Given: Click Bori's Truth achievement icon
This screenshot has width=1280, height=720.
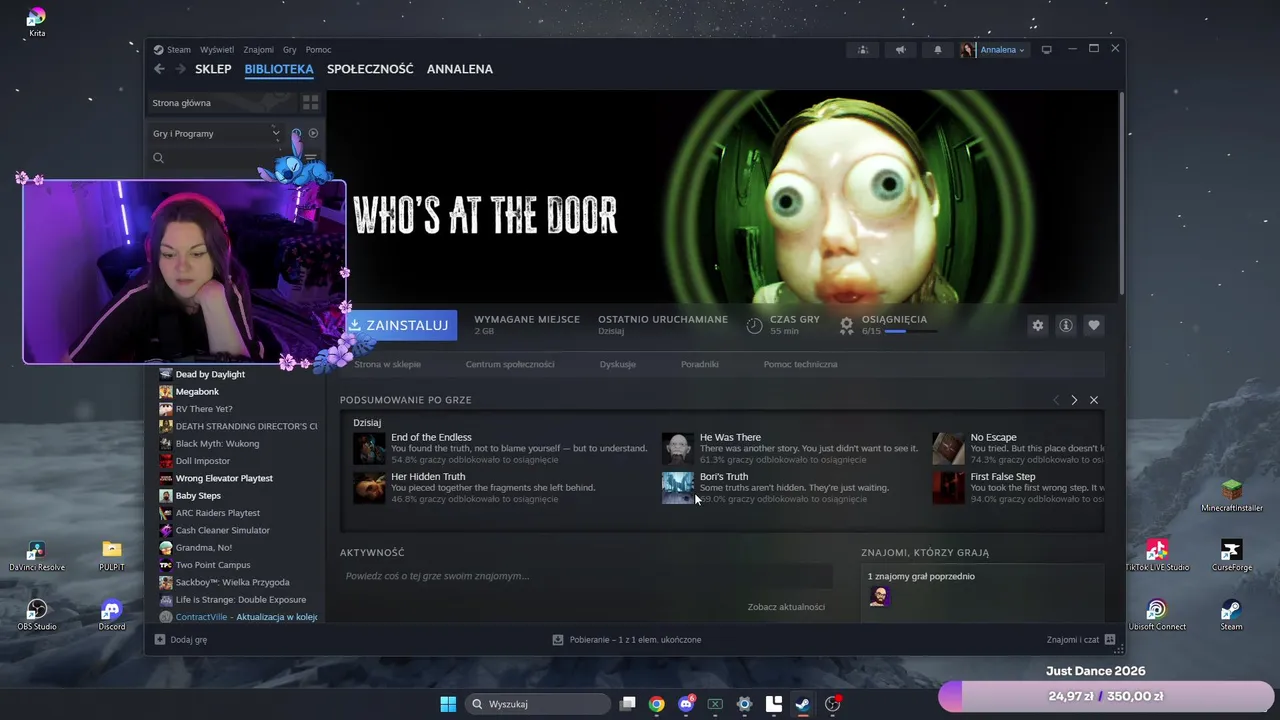Looking at the screenshot, I should click(678, 488).
